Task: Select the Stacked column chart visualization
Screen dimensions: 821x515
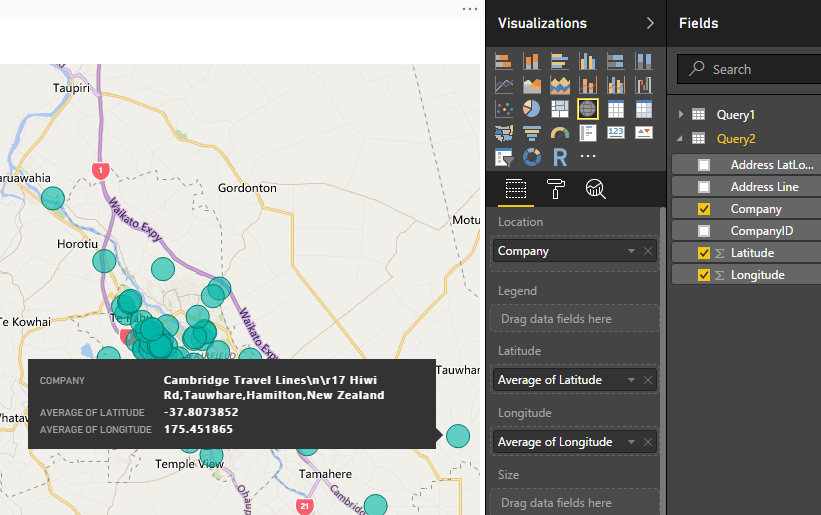Action: [531, 61]
